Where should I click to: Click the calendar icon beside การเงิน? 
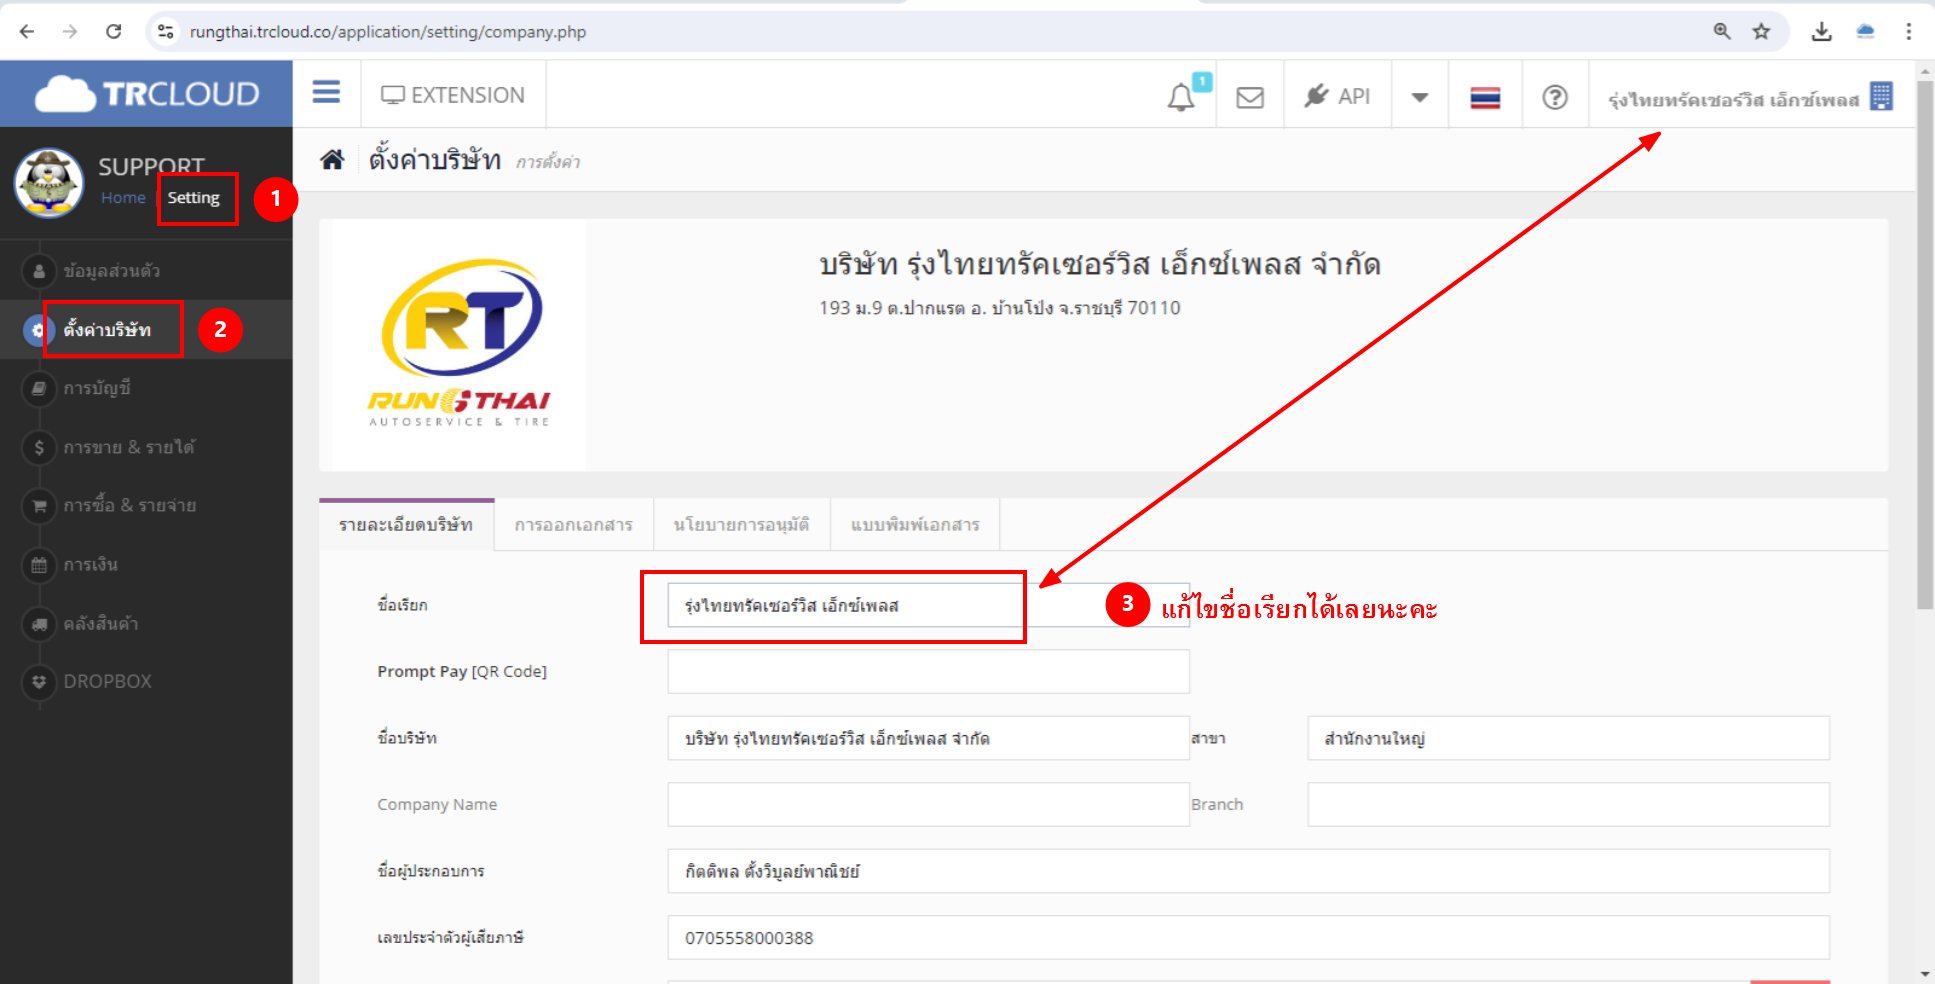click(x=39, y=565)
